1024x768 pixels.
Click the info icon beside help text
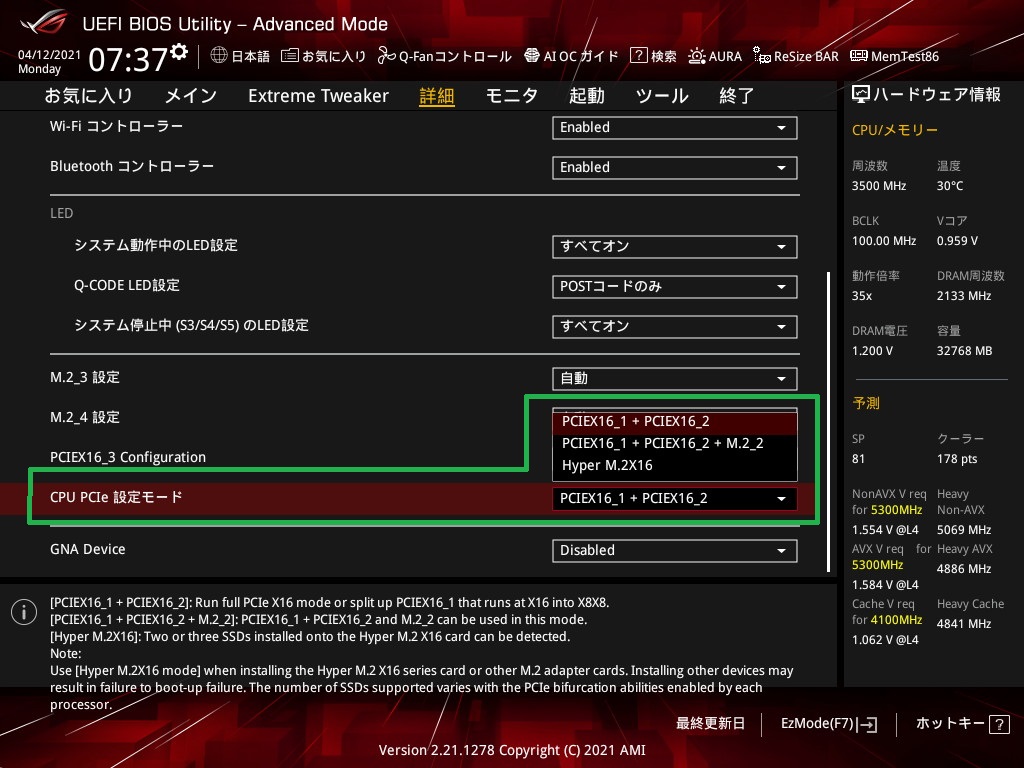point(24,612)
